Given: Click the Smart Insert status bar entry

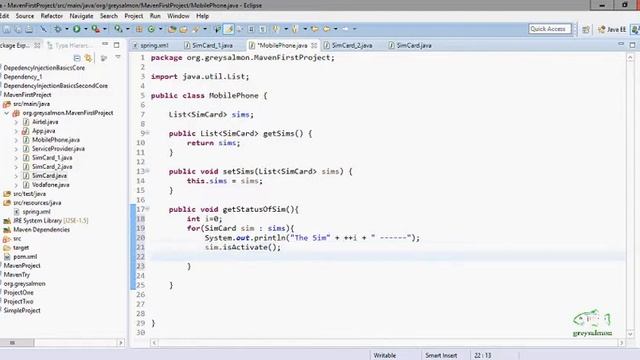Looking at the screenshot, I should tap(441, 356).
